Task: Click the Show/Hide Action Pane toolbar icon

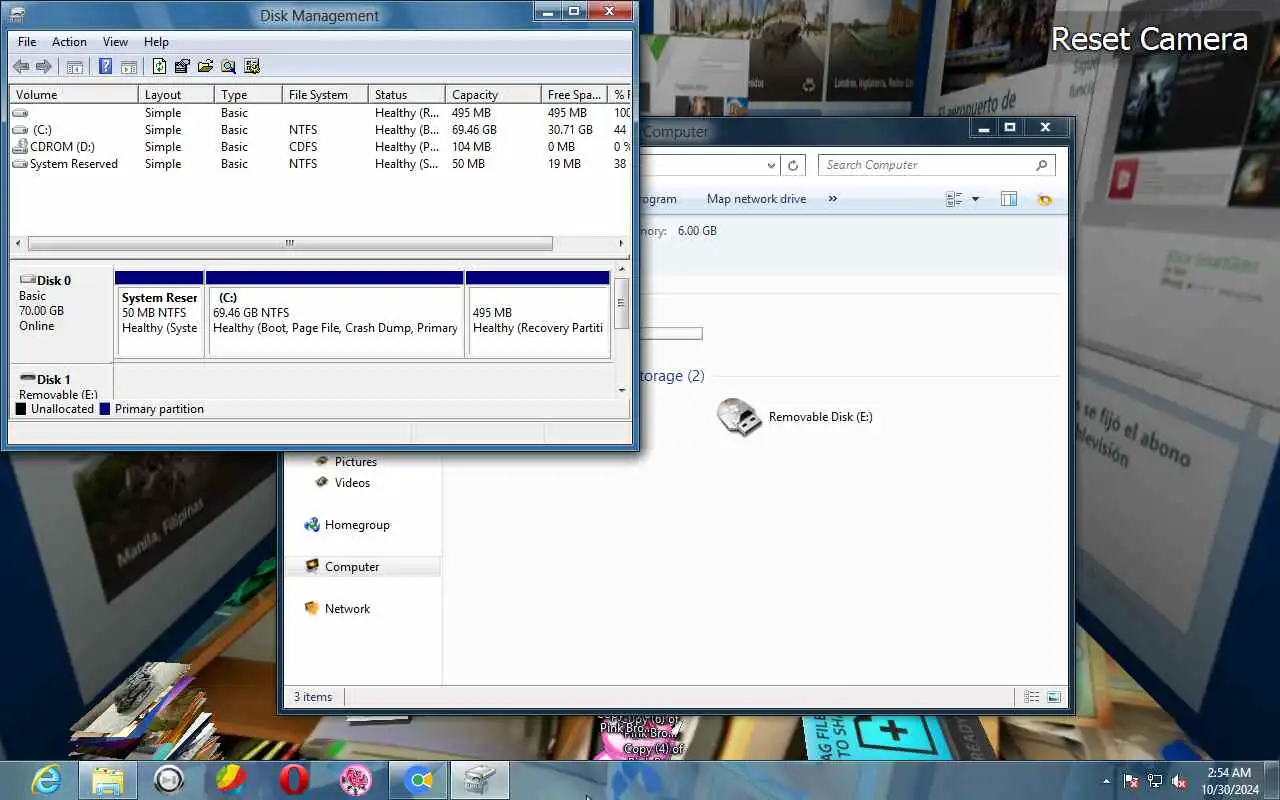Action: (129, 67)
